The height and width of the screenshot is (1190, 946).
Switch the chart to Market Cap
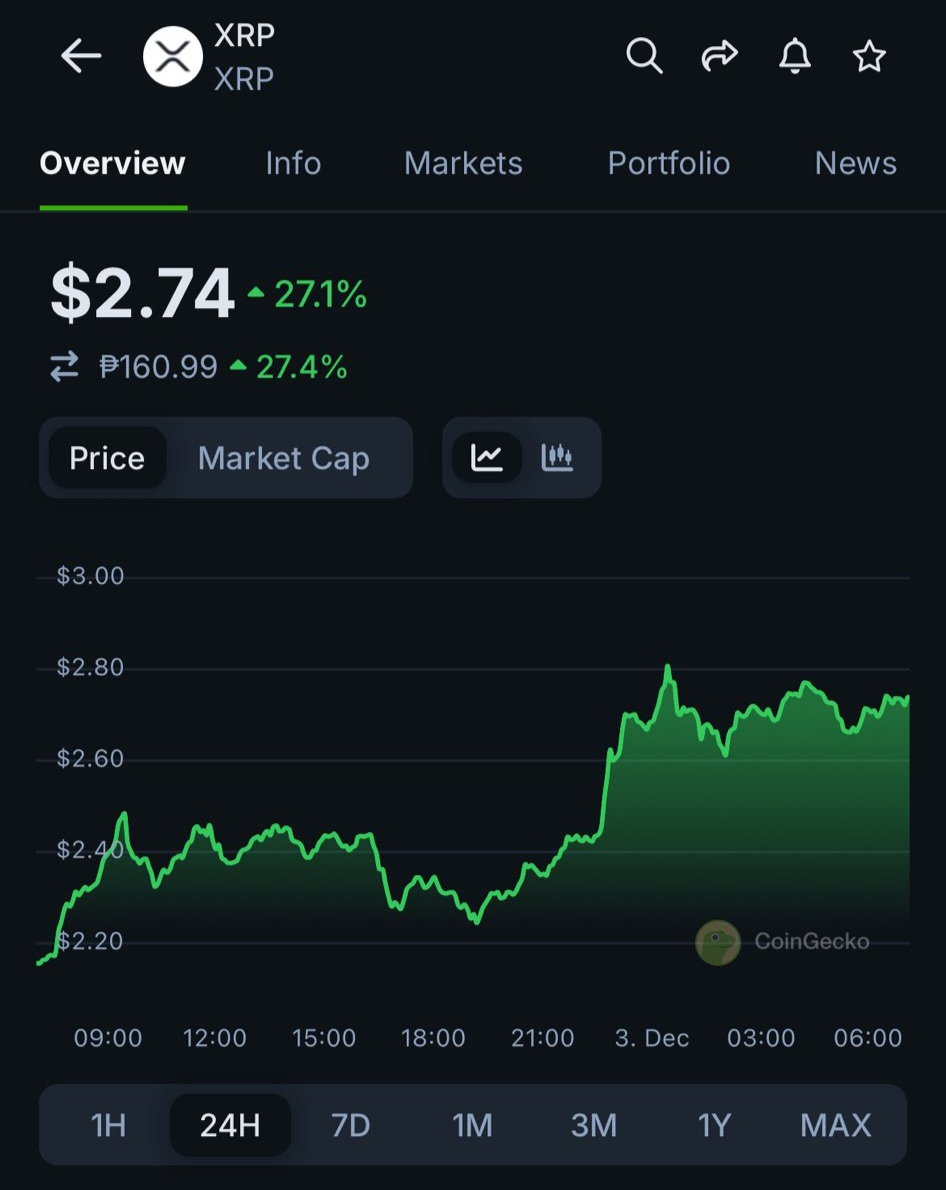click(284, 458)
